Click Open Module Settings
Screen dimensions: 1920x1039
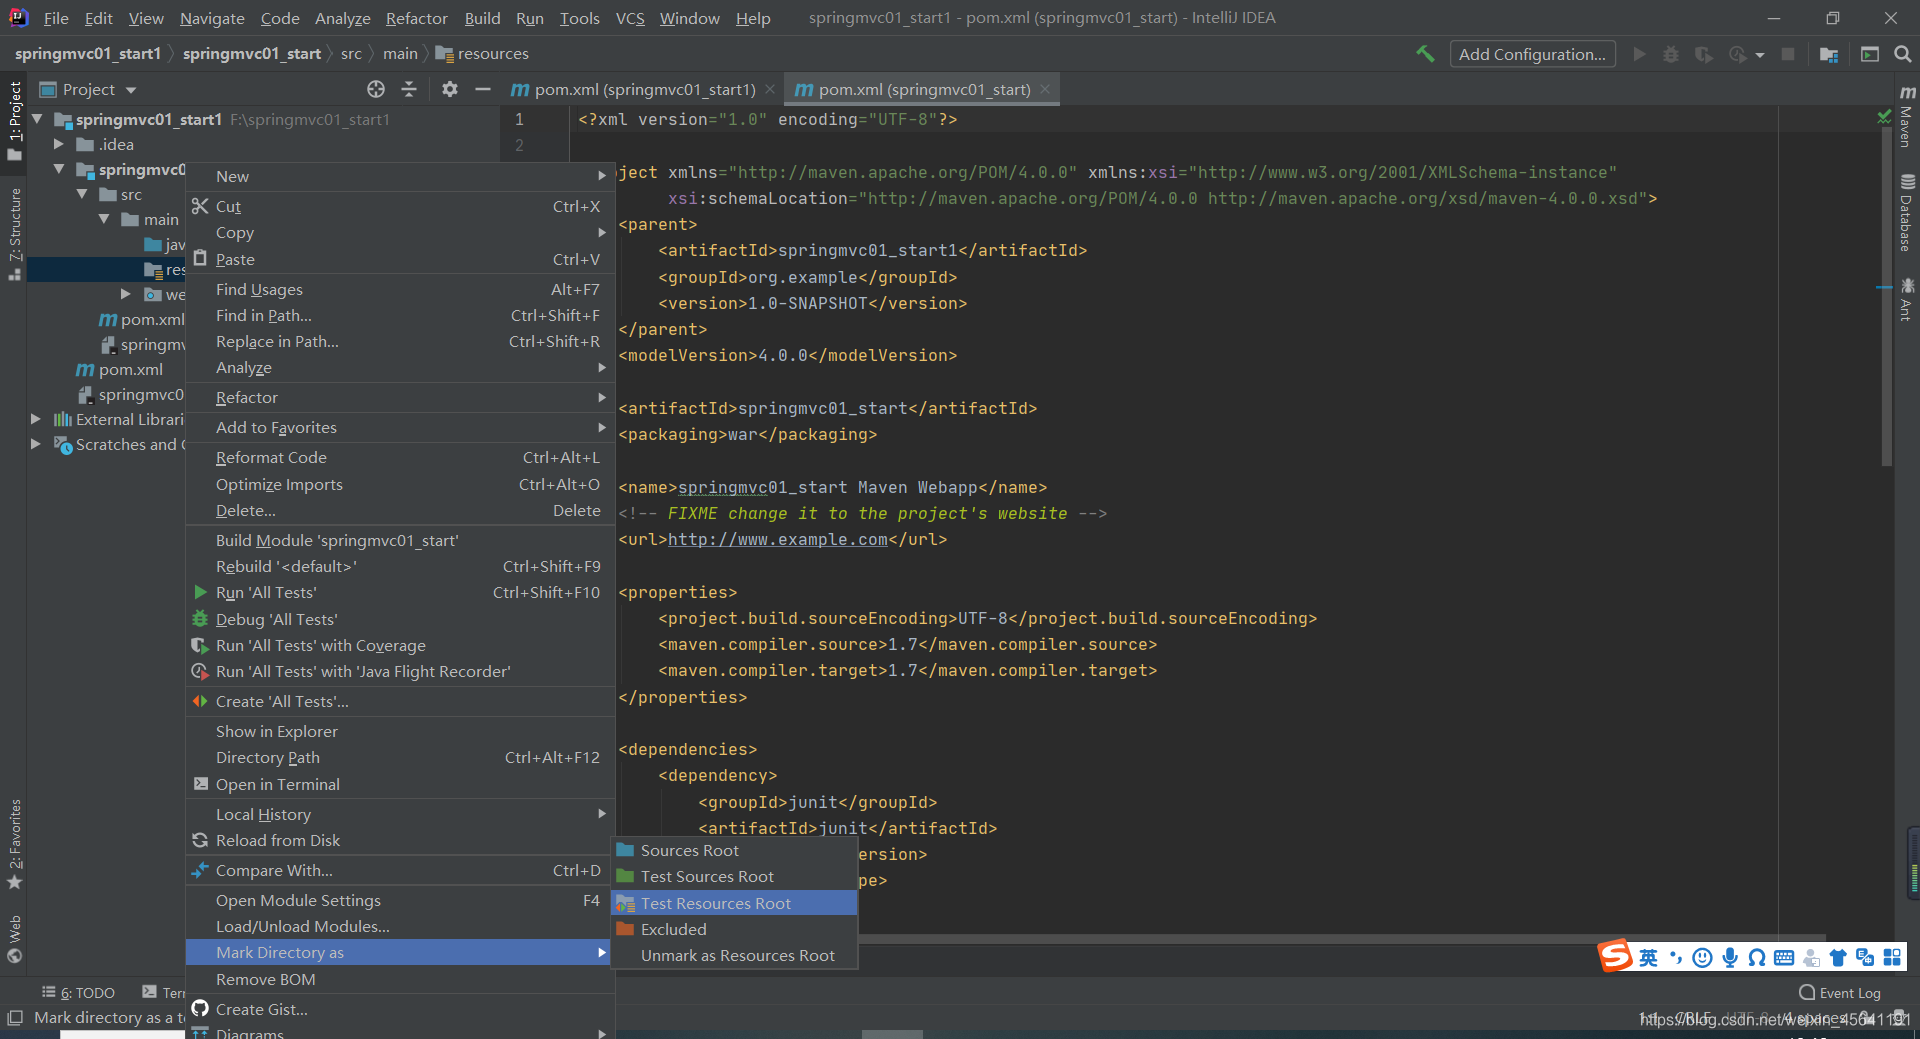pyautogui.click(x=401, y=900)
